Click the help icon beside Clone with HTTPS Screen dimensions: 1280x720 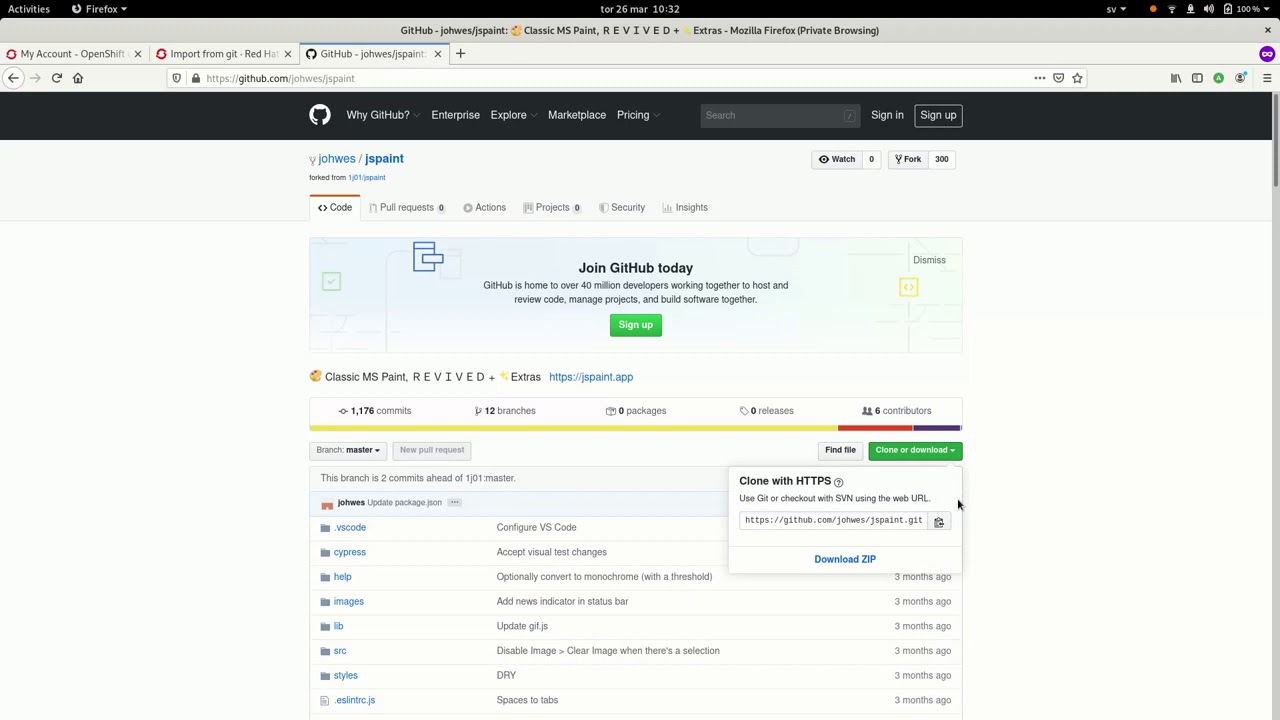point(838,482)
